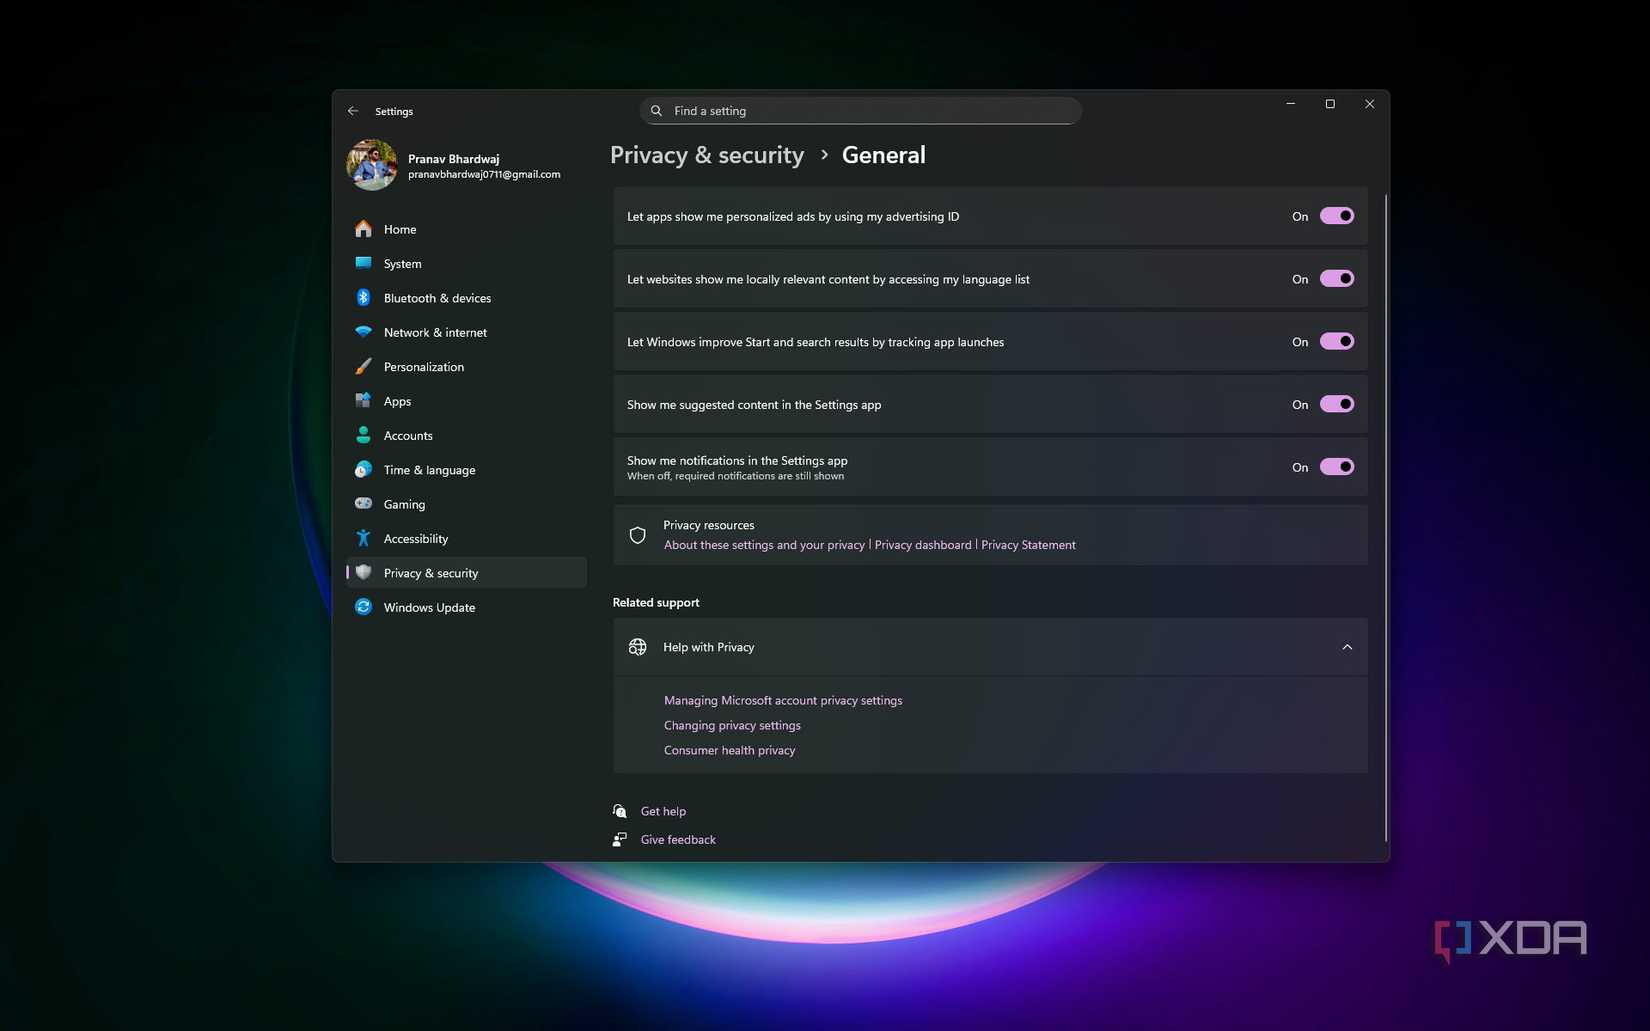Click Privacy & security breadcrumb
The height and width of the screenshot is (1031, 1650).
point(707,155)
